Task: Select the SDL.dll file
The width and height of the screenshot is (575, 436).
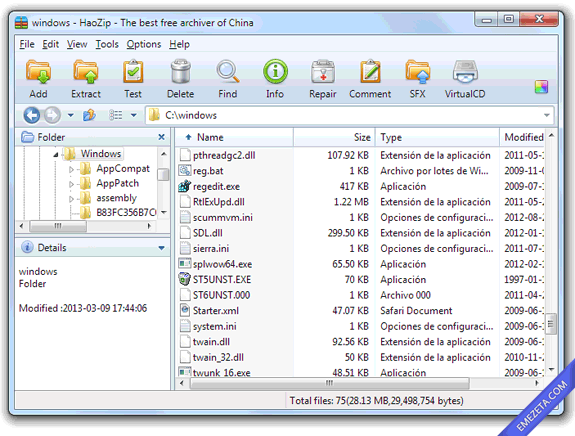Action: [208, 233]
